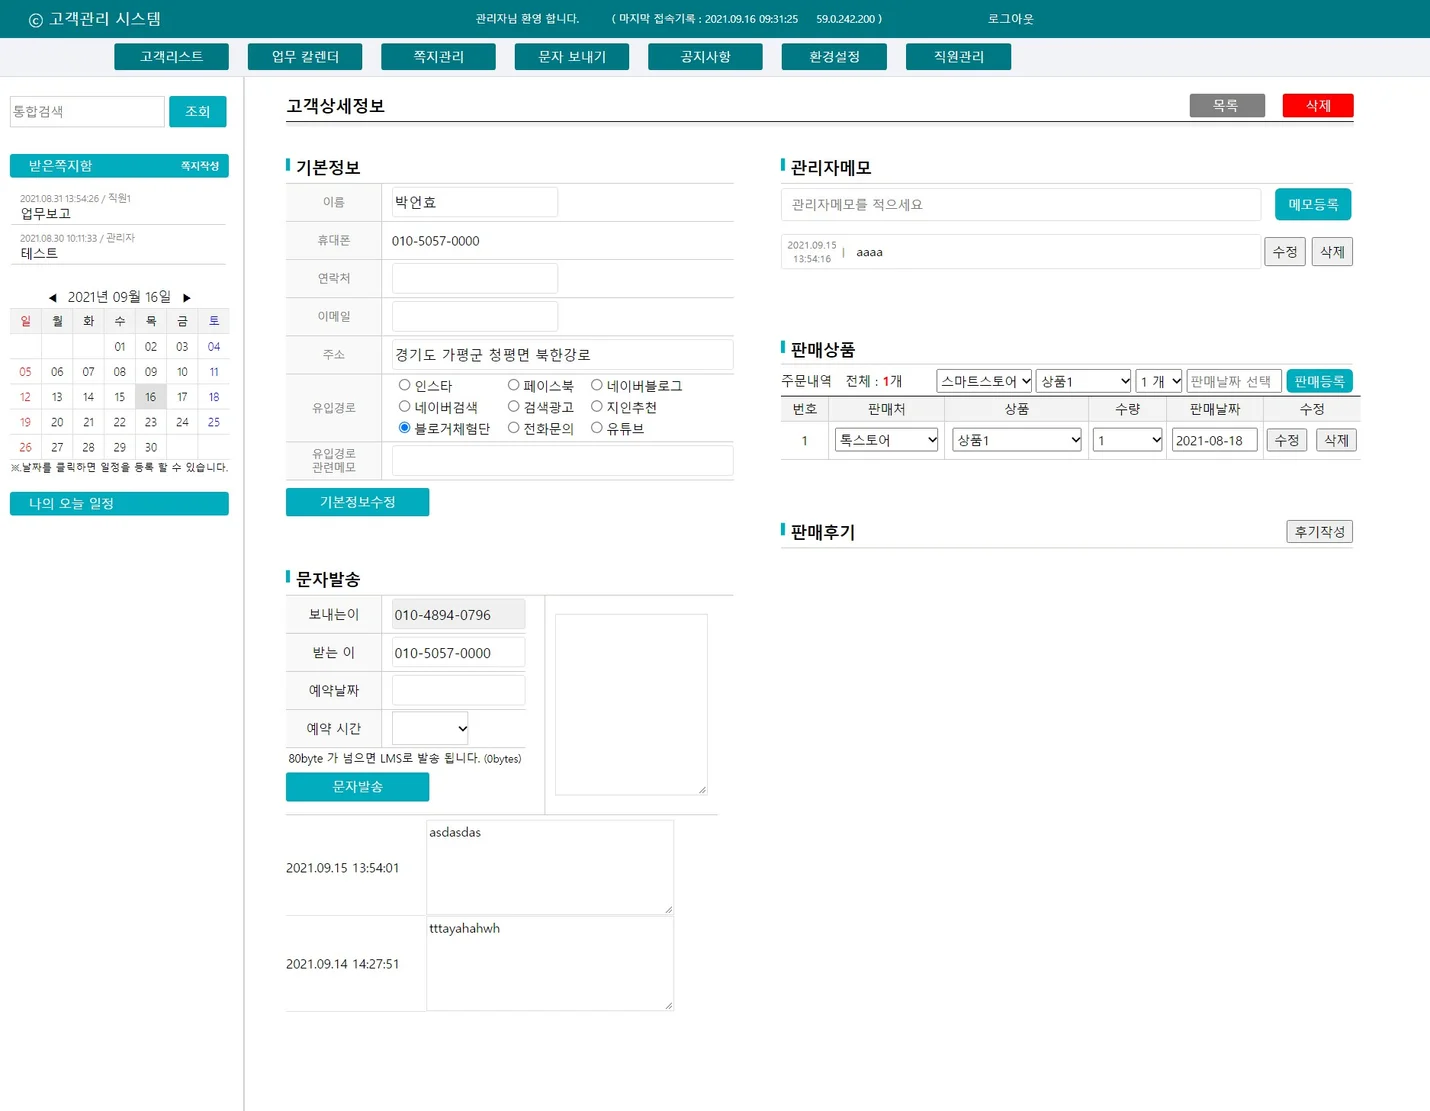Click the 관리자메모 input field
The image size is (1430, 1111).
click(x=1021, y=204)
